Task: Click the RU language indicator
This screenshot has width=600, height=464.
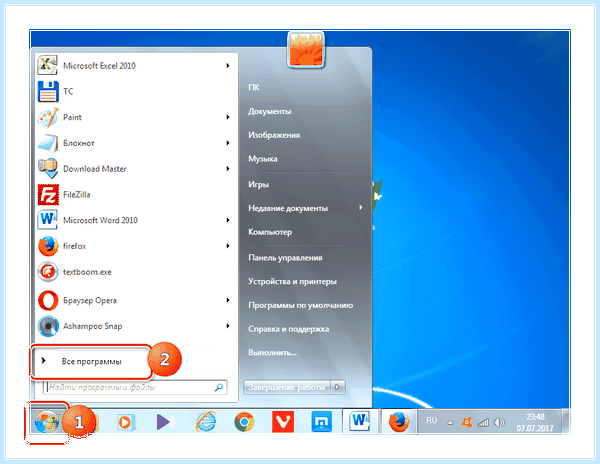Action: (x=432, y=420)
